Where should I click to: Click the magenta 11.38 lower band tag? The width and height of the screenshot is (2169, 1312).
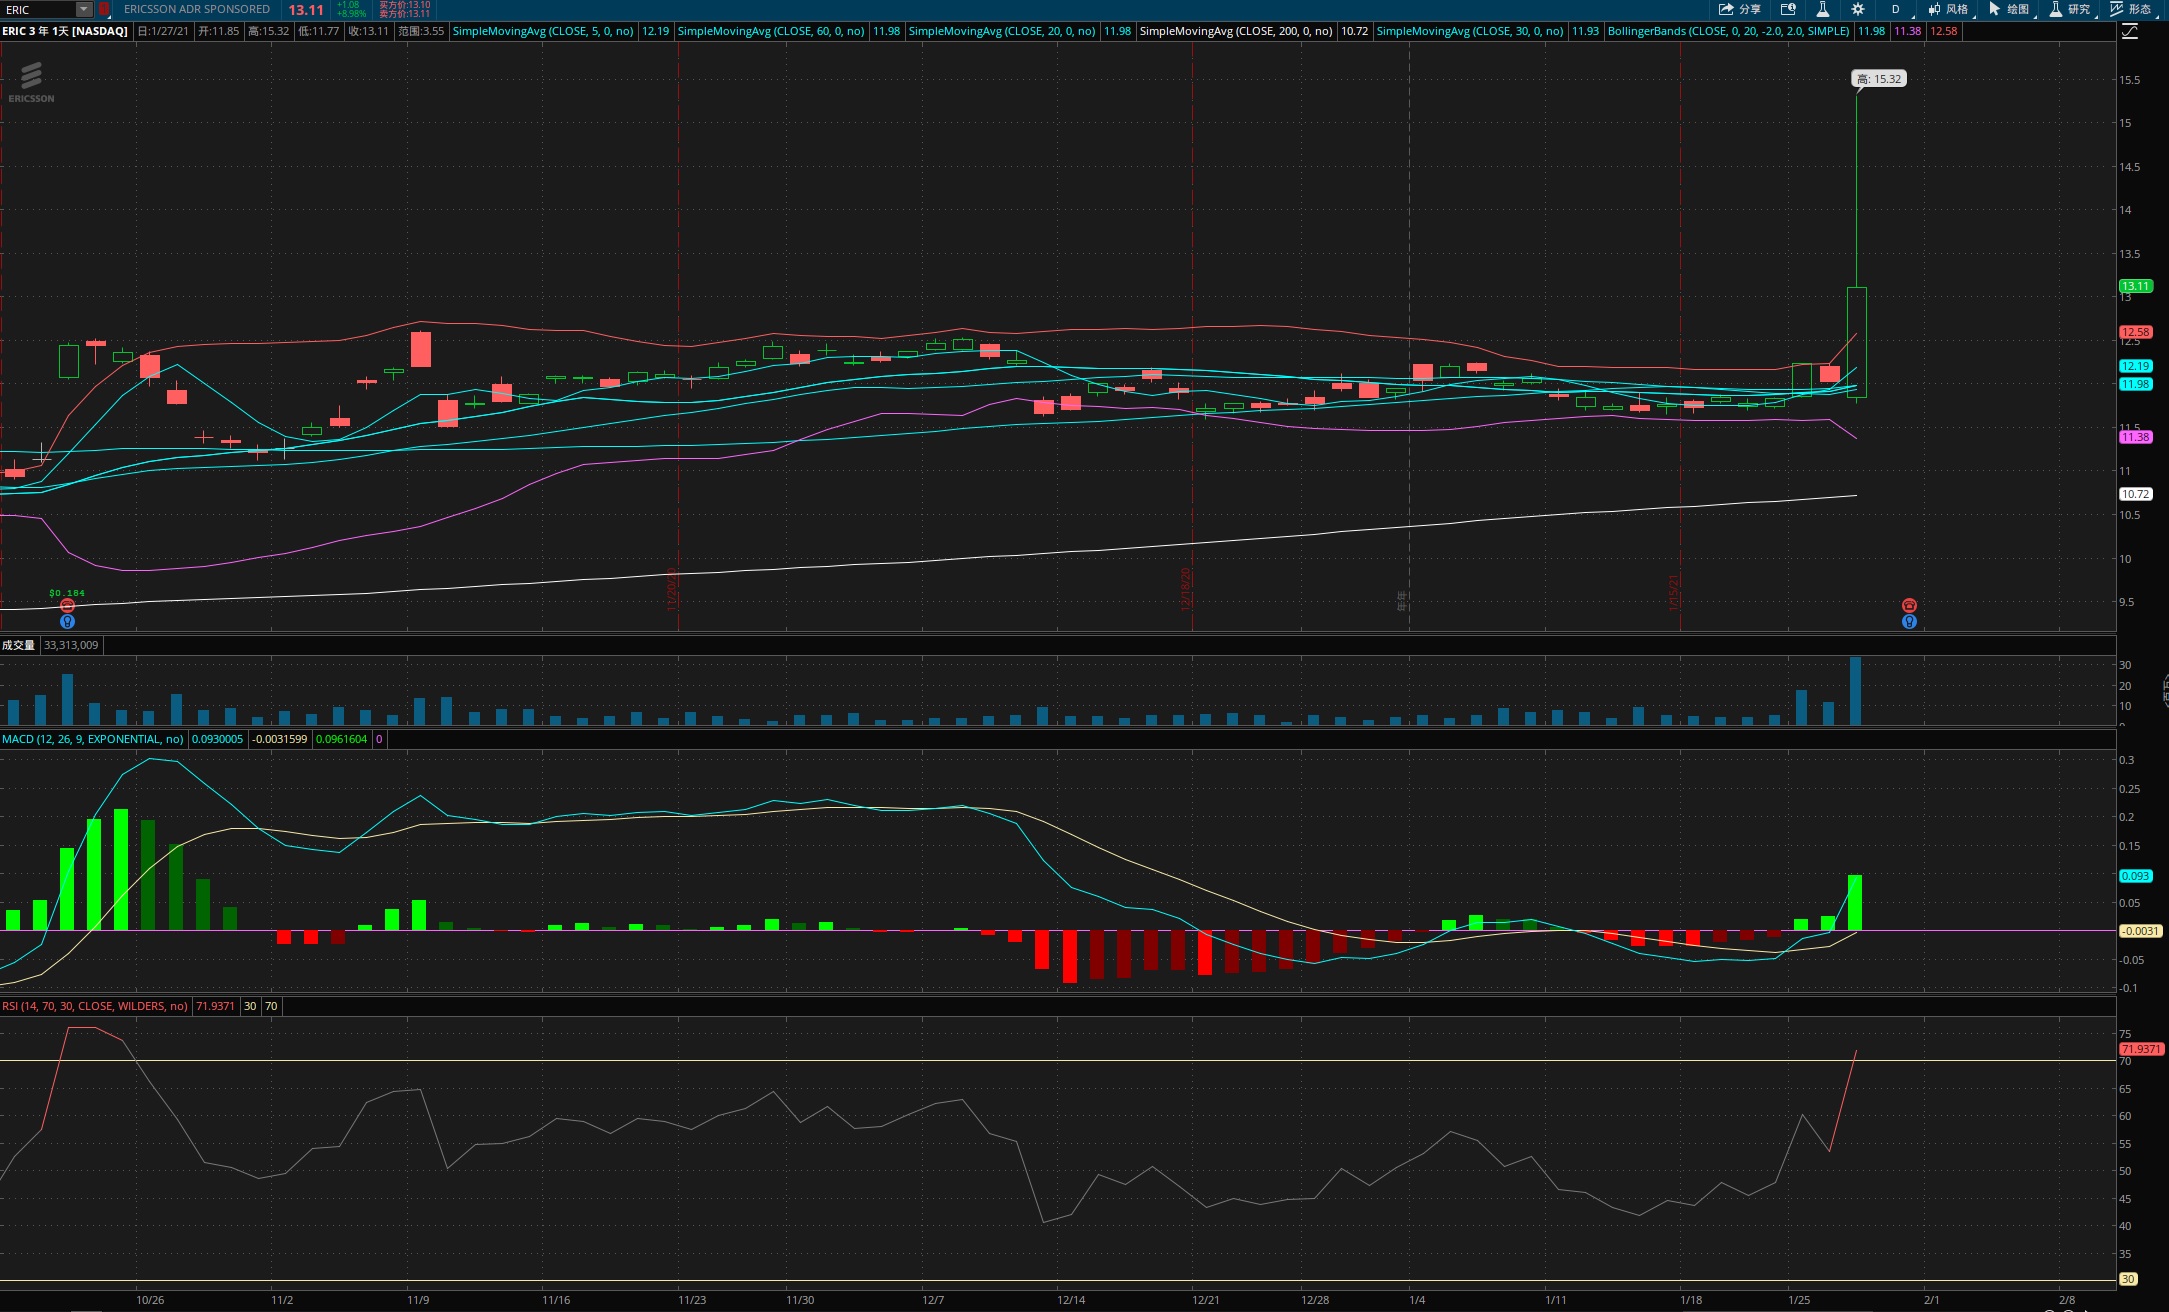(2135, 437)
